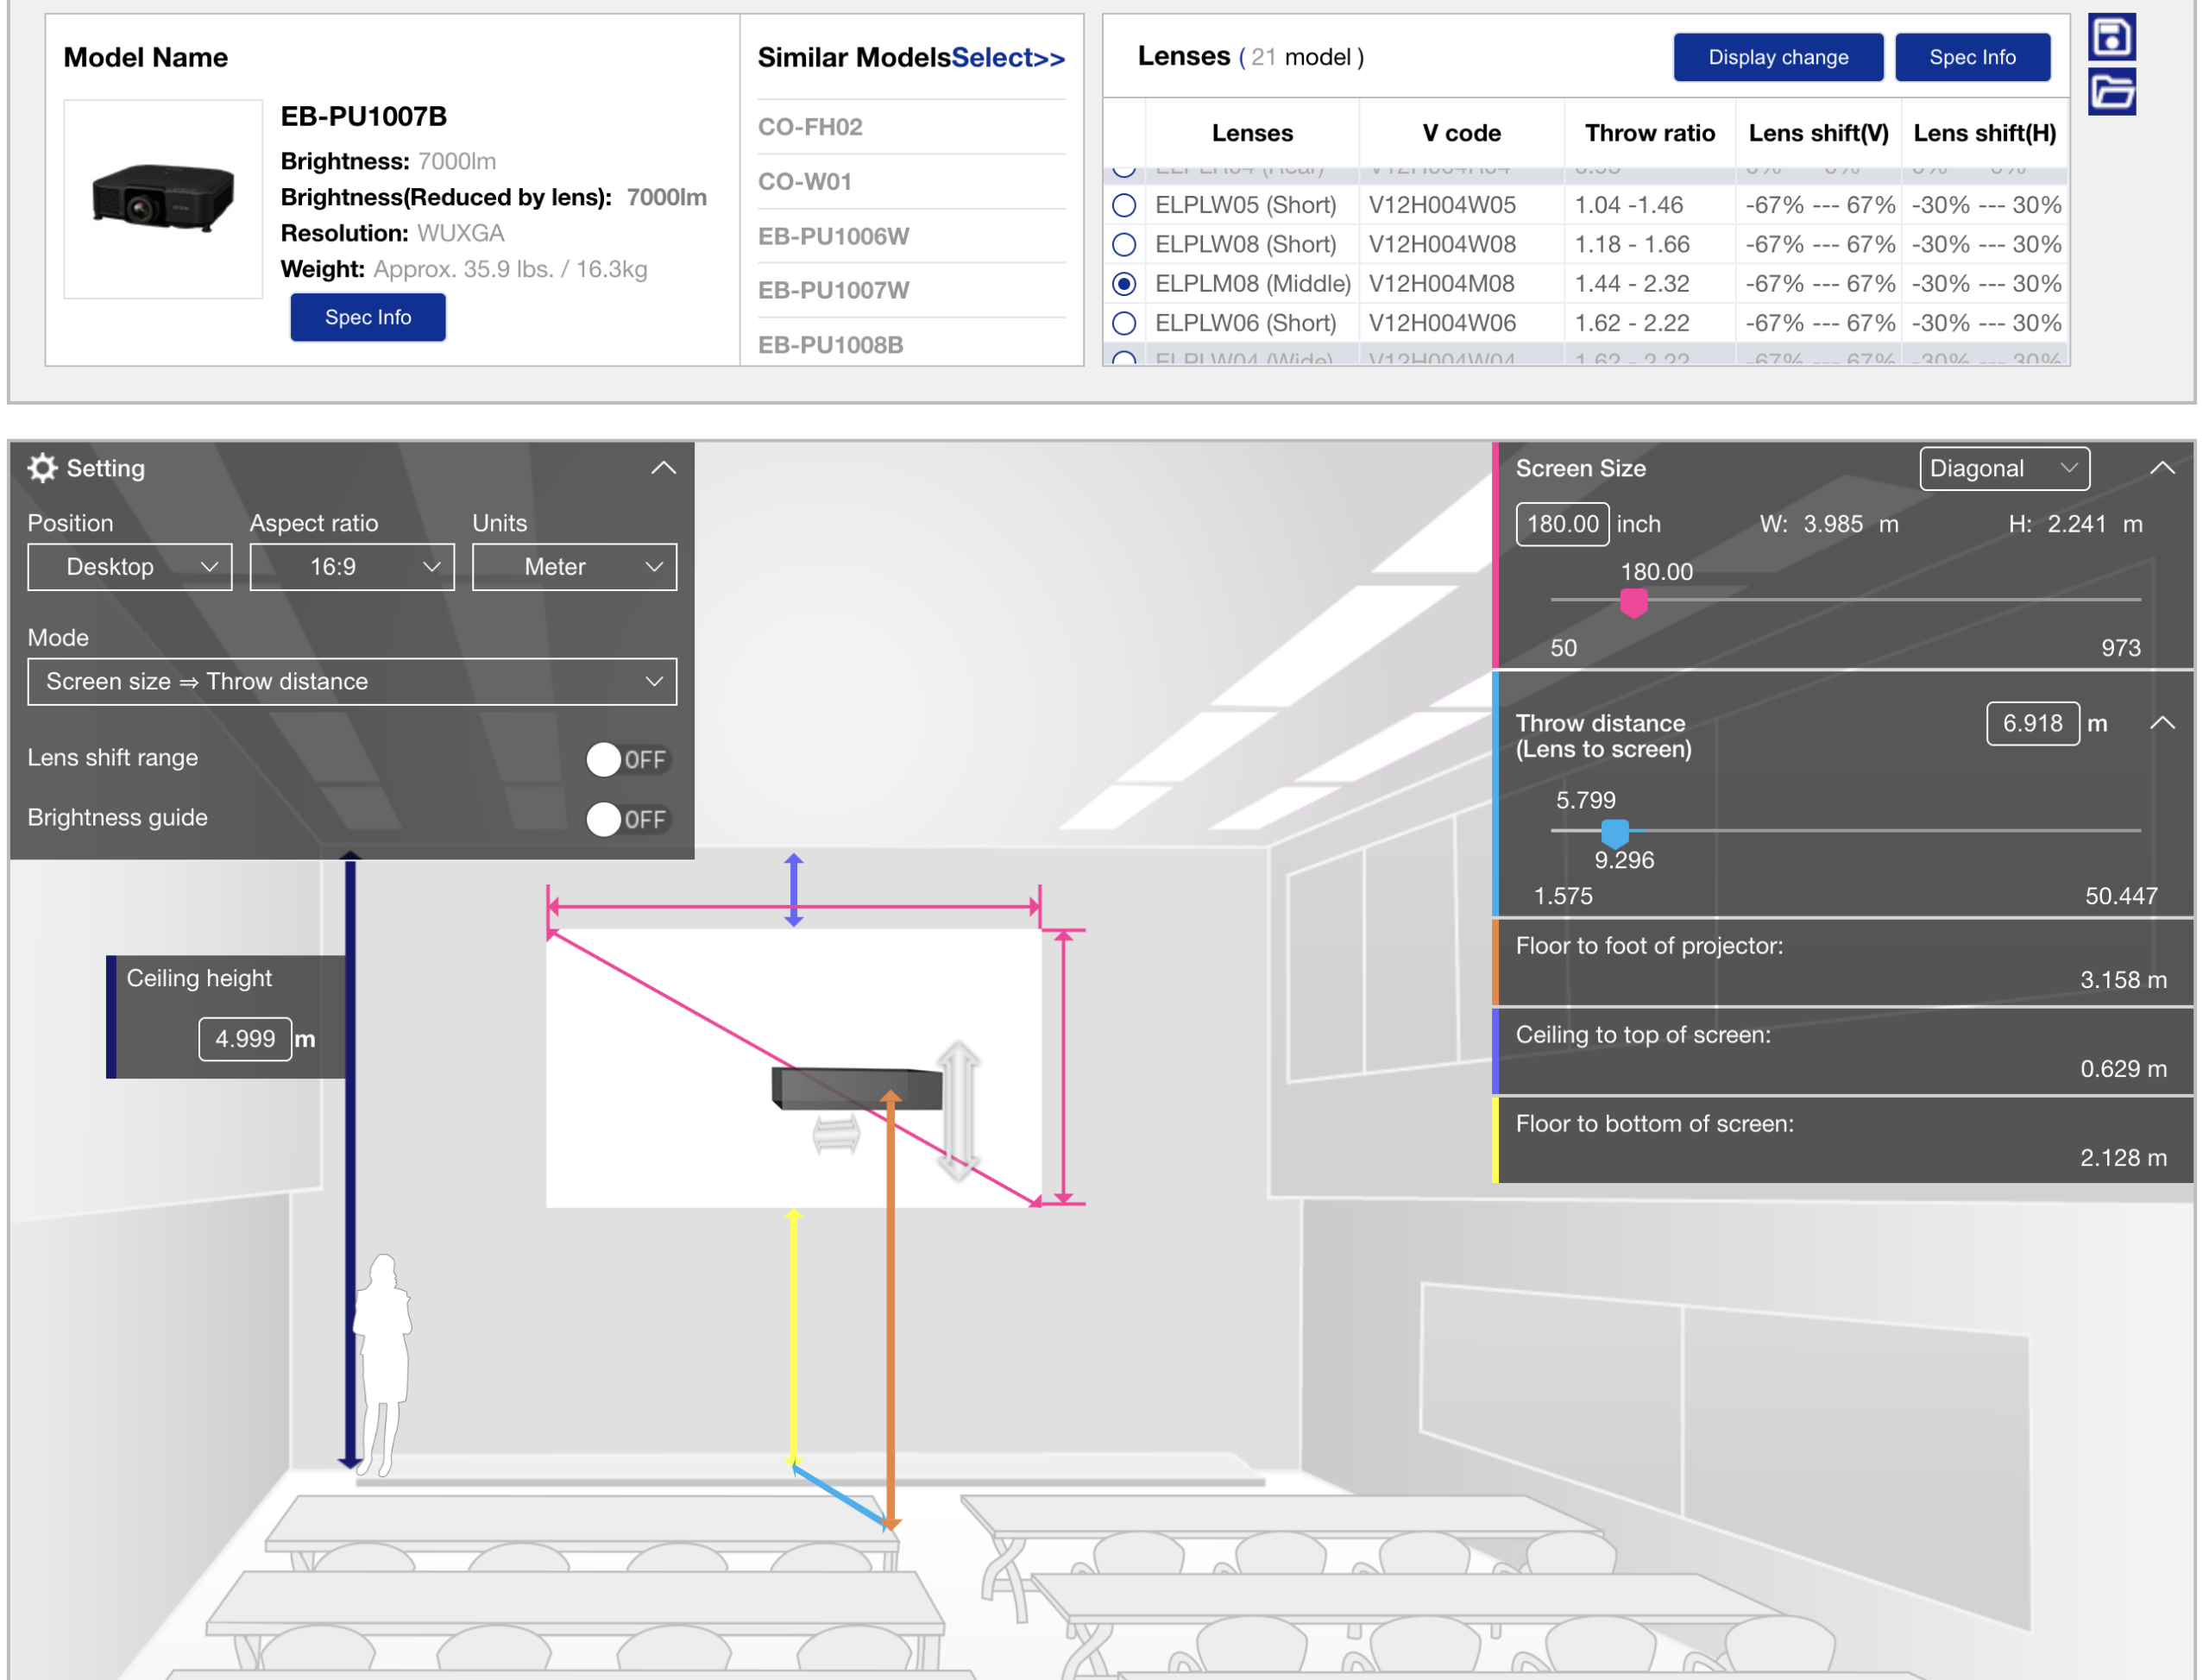
Task: Collapse the Throw distance panel chevron
Action: (x=2162, y=723)
